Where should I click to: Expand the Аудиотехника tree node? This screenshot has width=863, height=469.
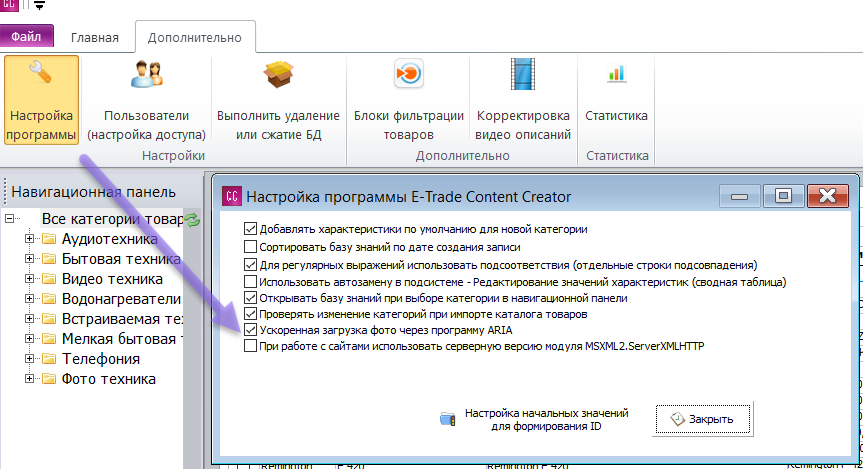[x=29, y=238]
